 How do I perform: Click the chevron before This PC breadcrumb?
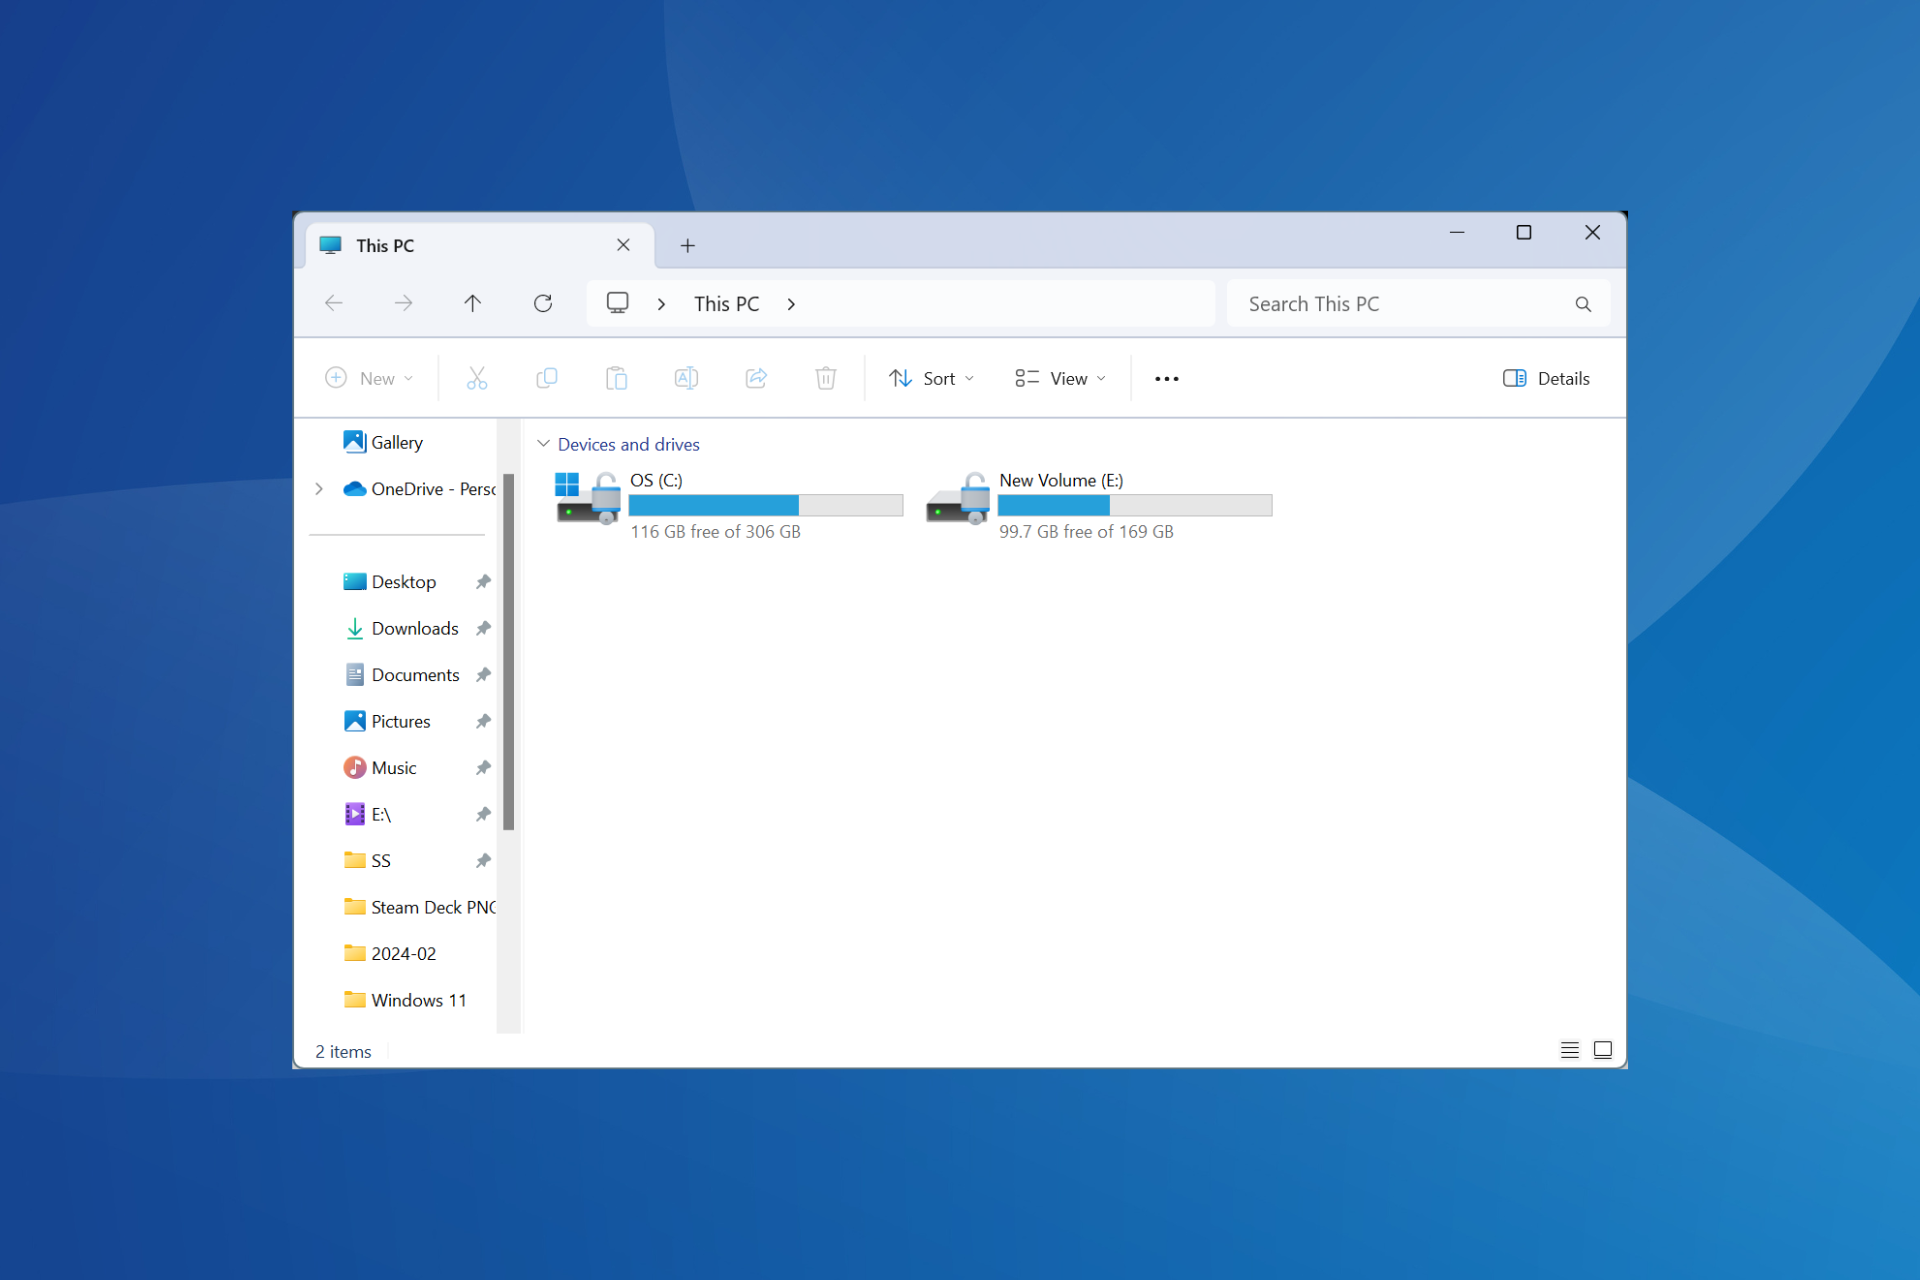[661, 304]
